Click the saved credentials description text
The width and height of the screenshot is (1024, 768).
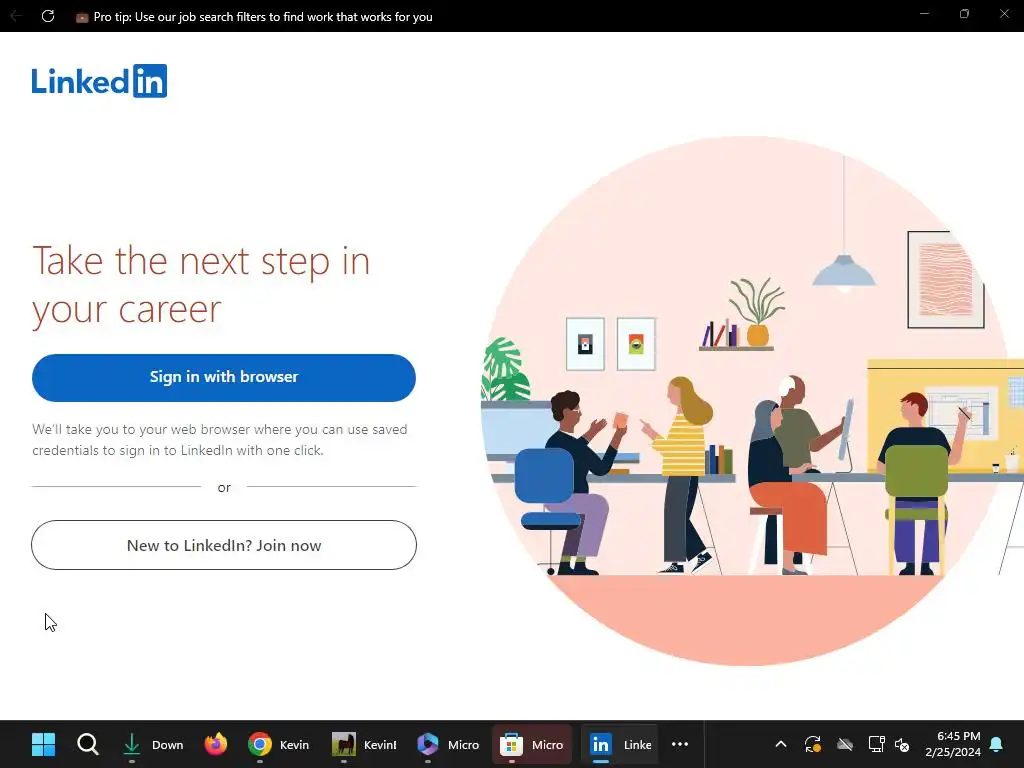[219, 440]
